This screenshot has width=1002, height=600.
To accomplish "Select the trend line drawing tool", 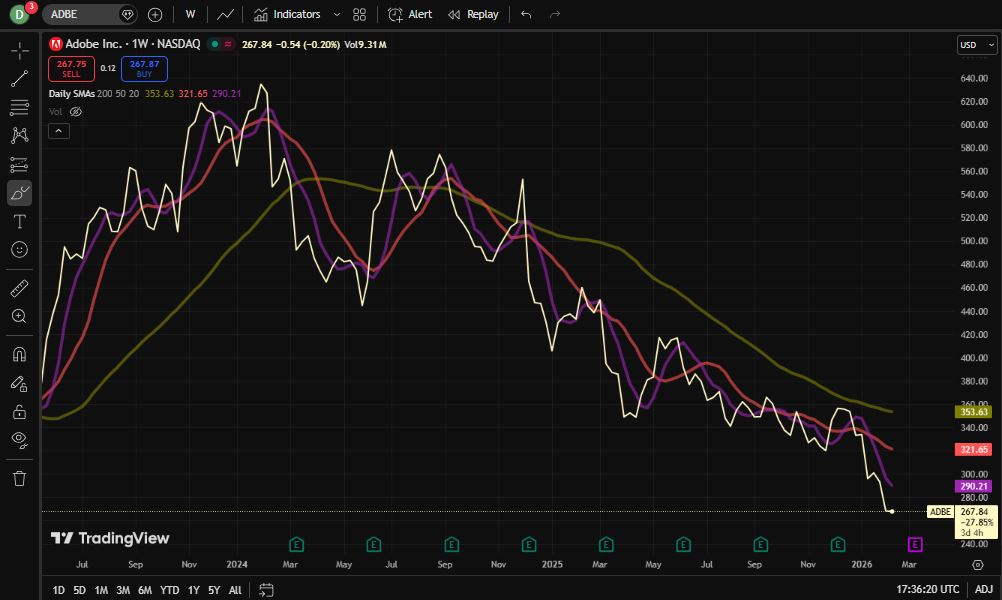I will click(19, 79).
